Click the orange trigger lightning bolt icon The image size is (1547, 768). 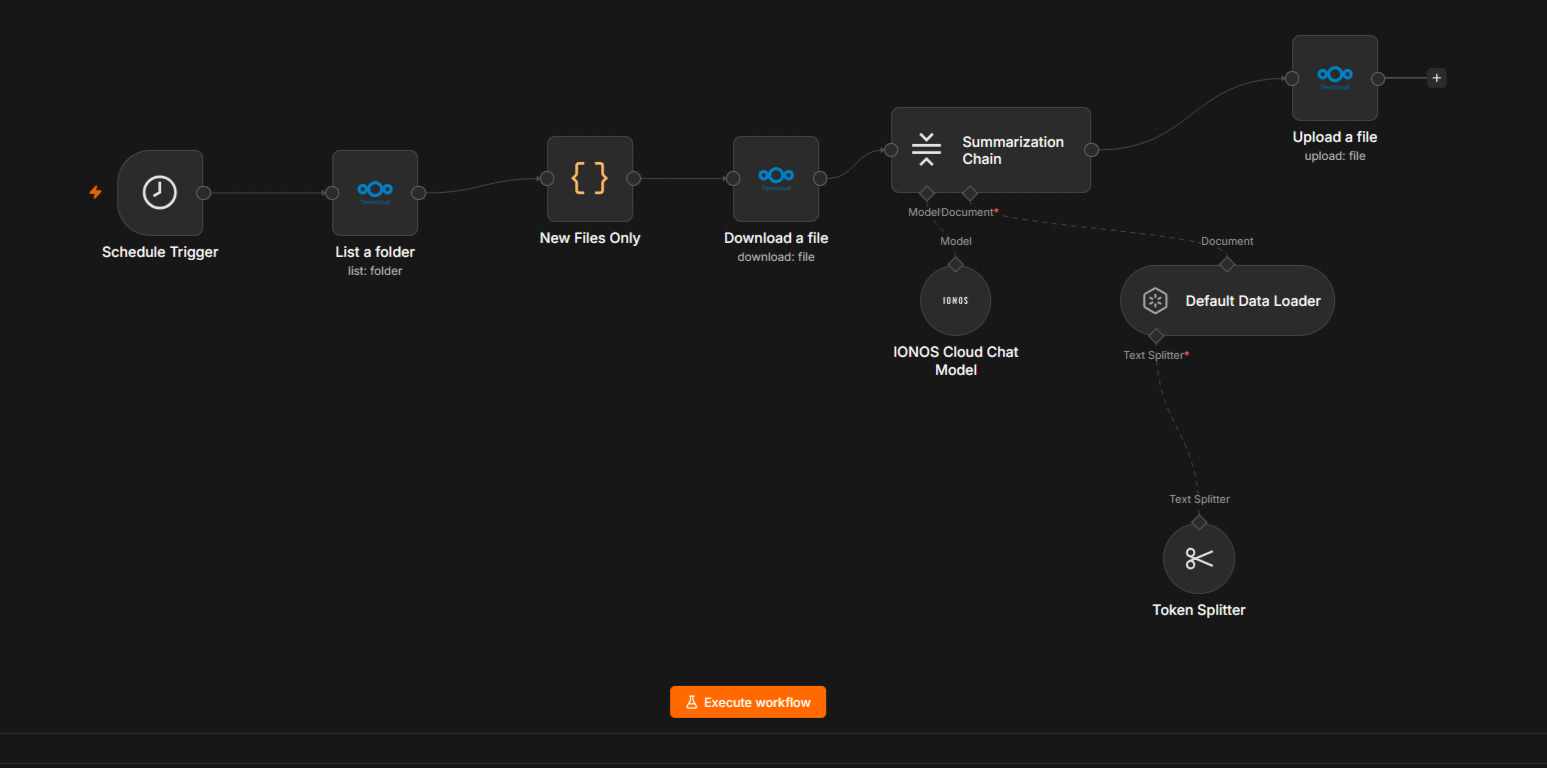pos(96,192)
